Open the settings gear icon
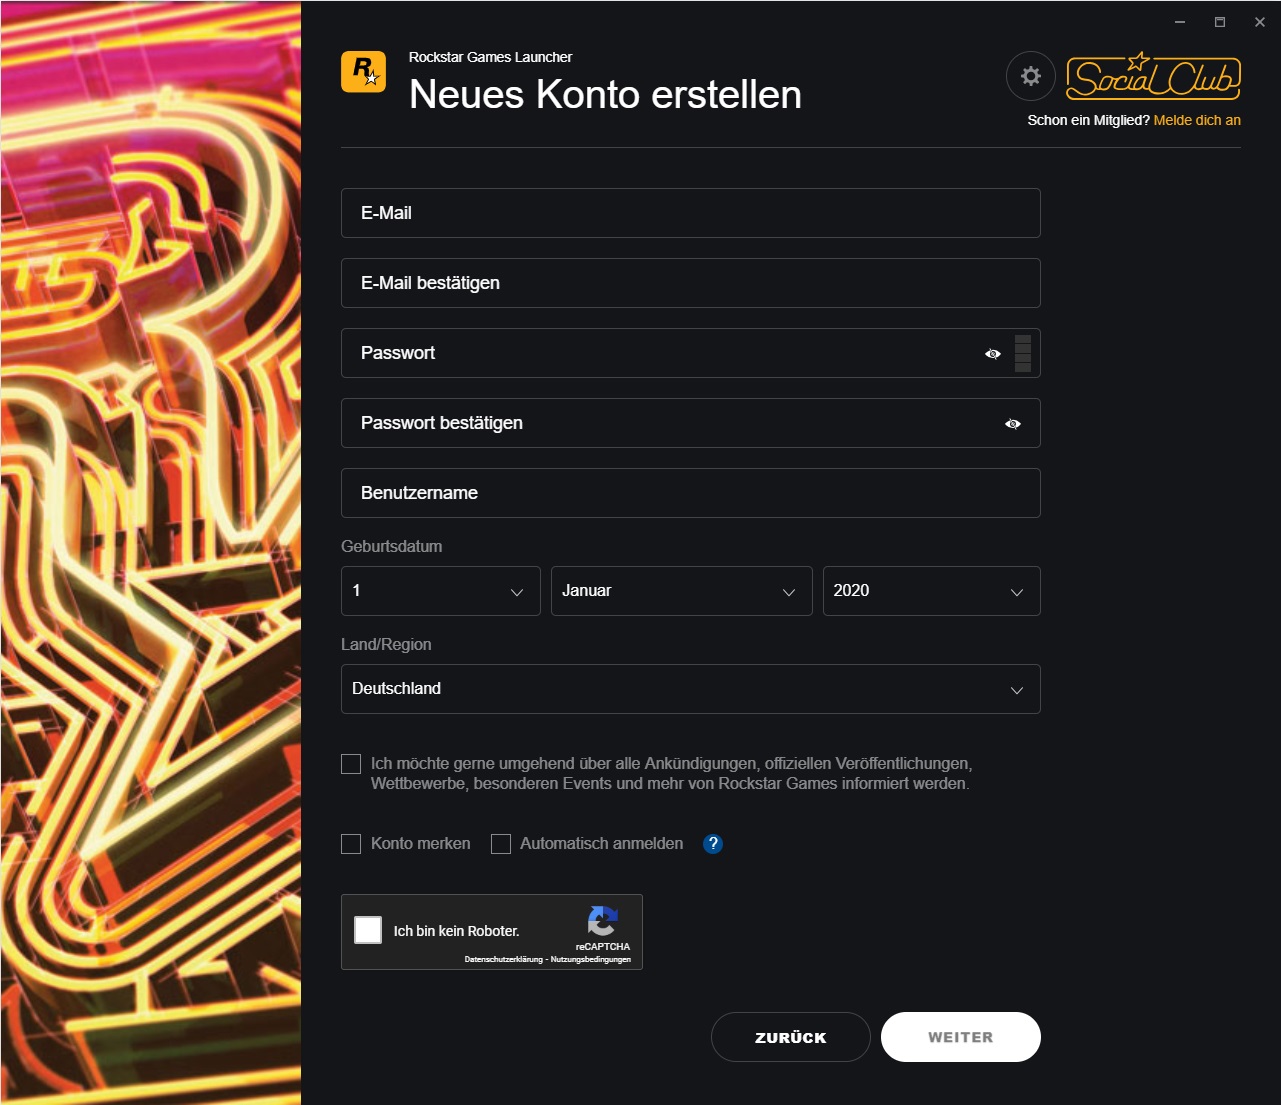 tap(1030, 76)
